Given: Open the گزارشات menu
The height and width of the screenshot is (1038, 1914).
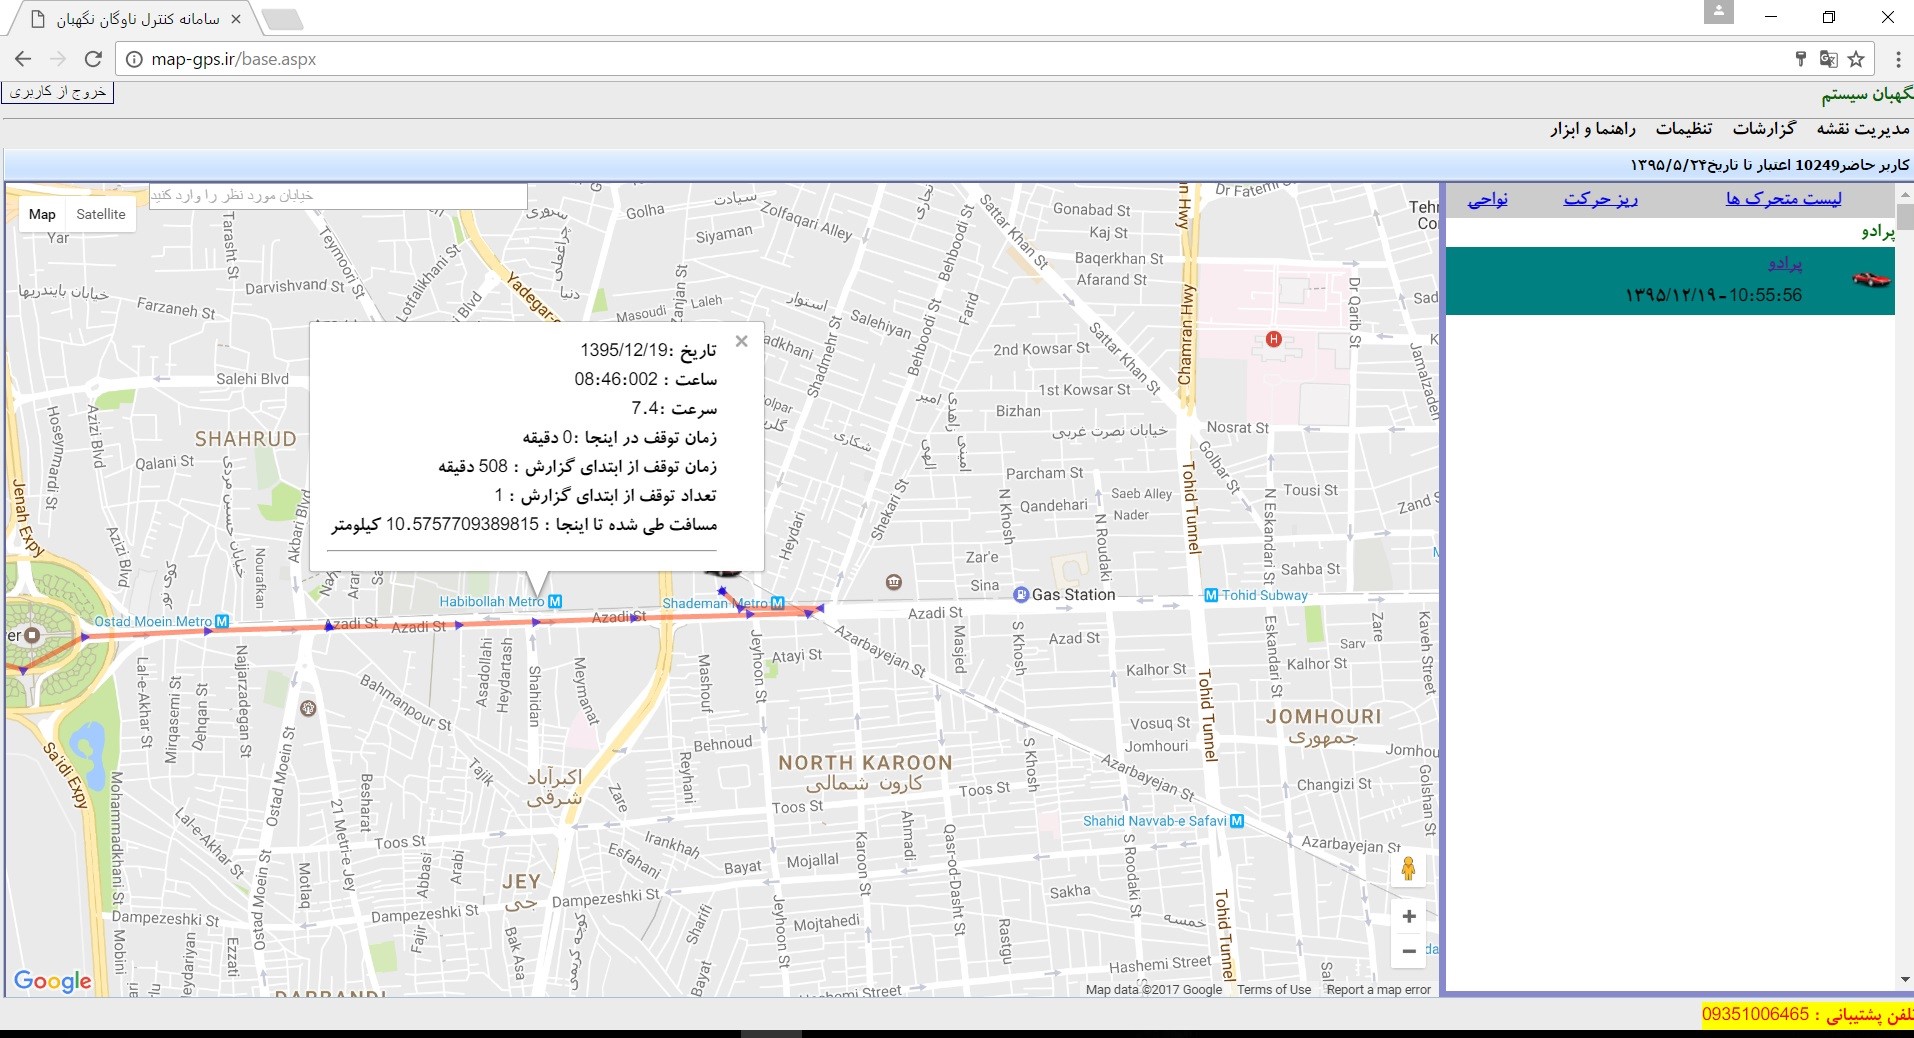Looking at the screenshot, I should 1764,129.
